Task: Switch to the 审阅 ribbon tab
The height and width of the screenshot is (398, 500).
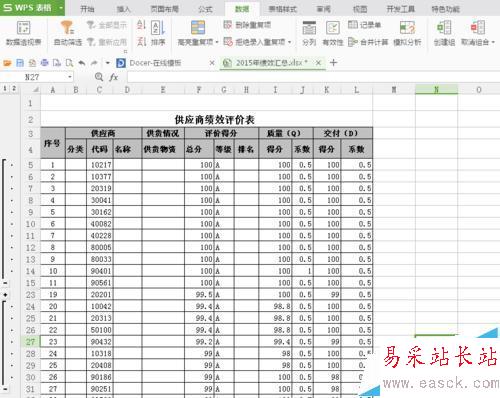Action: tap(323, 9)
